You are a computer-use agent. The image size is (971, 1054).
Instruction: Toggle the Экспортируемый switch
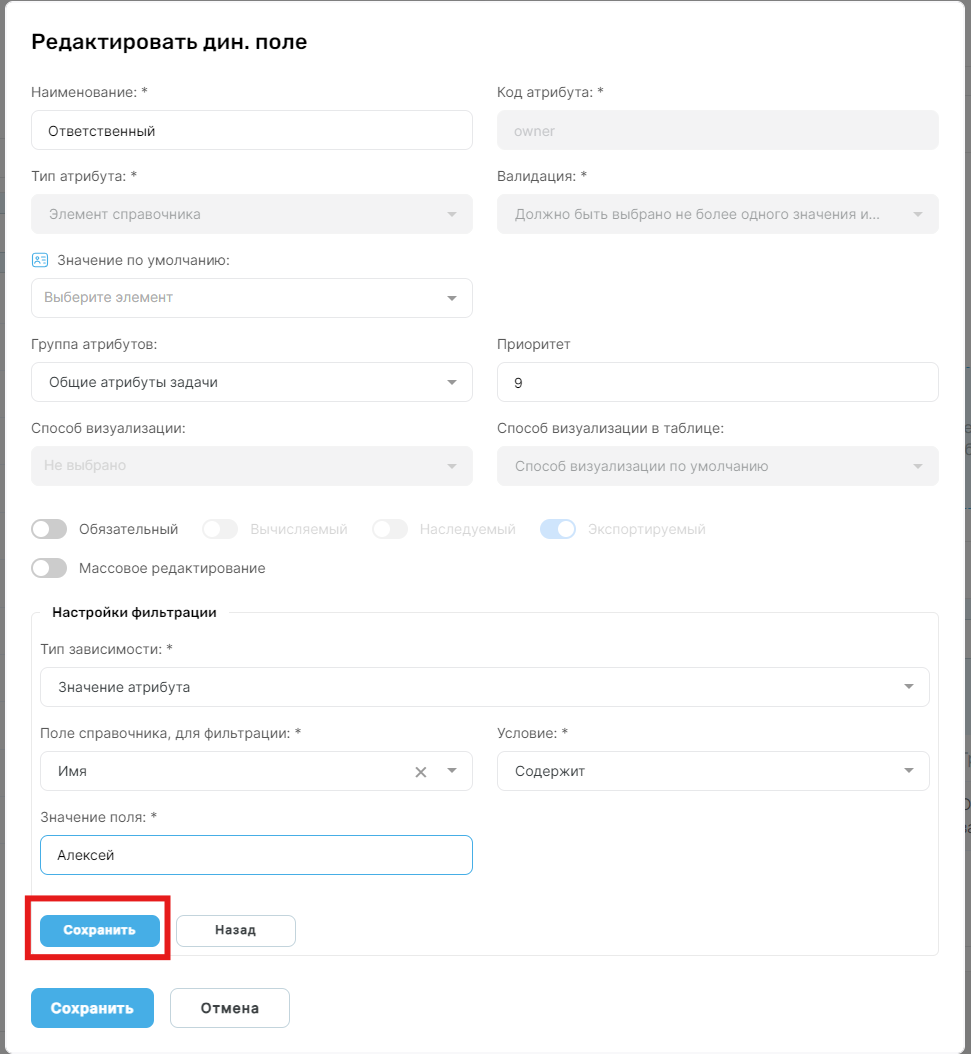click(558, 529)
